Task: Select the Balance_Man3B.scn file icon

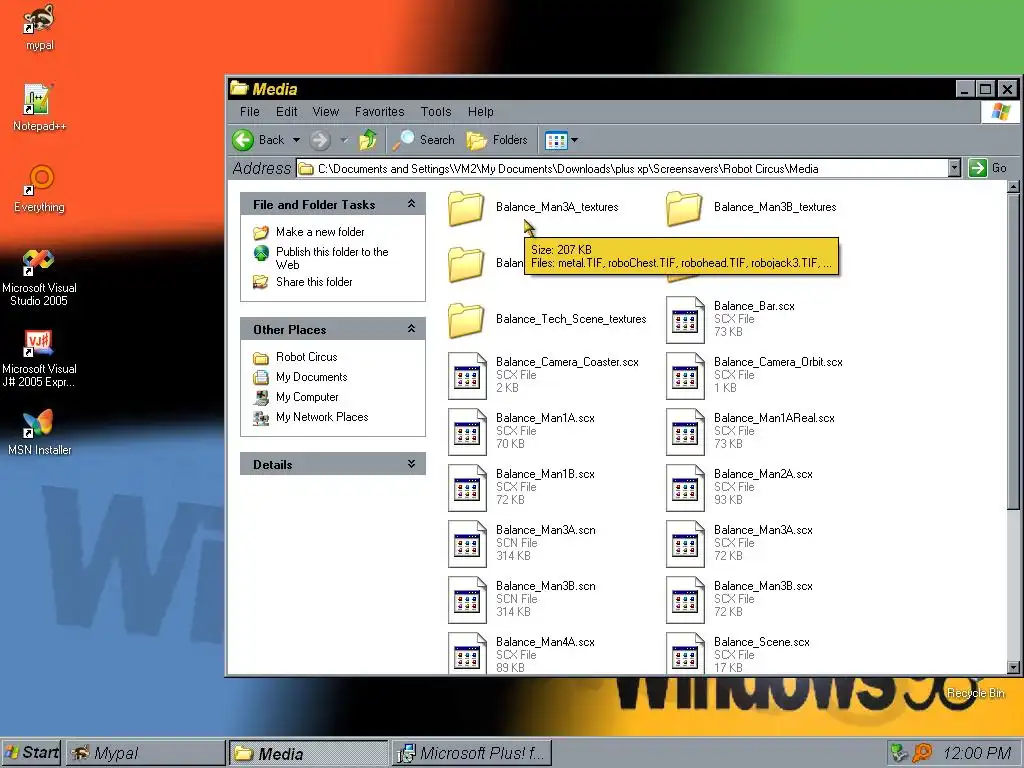Action: click(467, 600)
